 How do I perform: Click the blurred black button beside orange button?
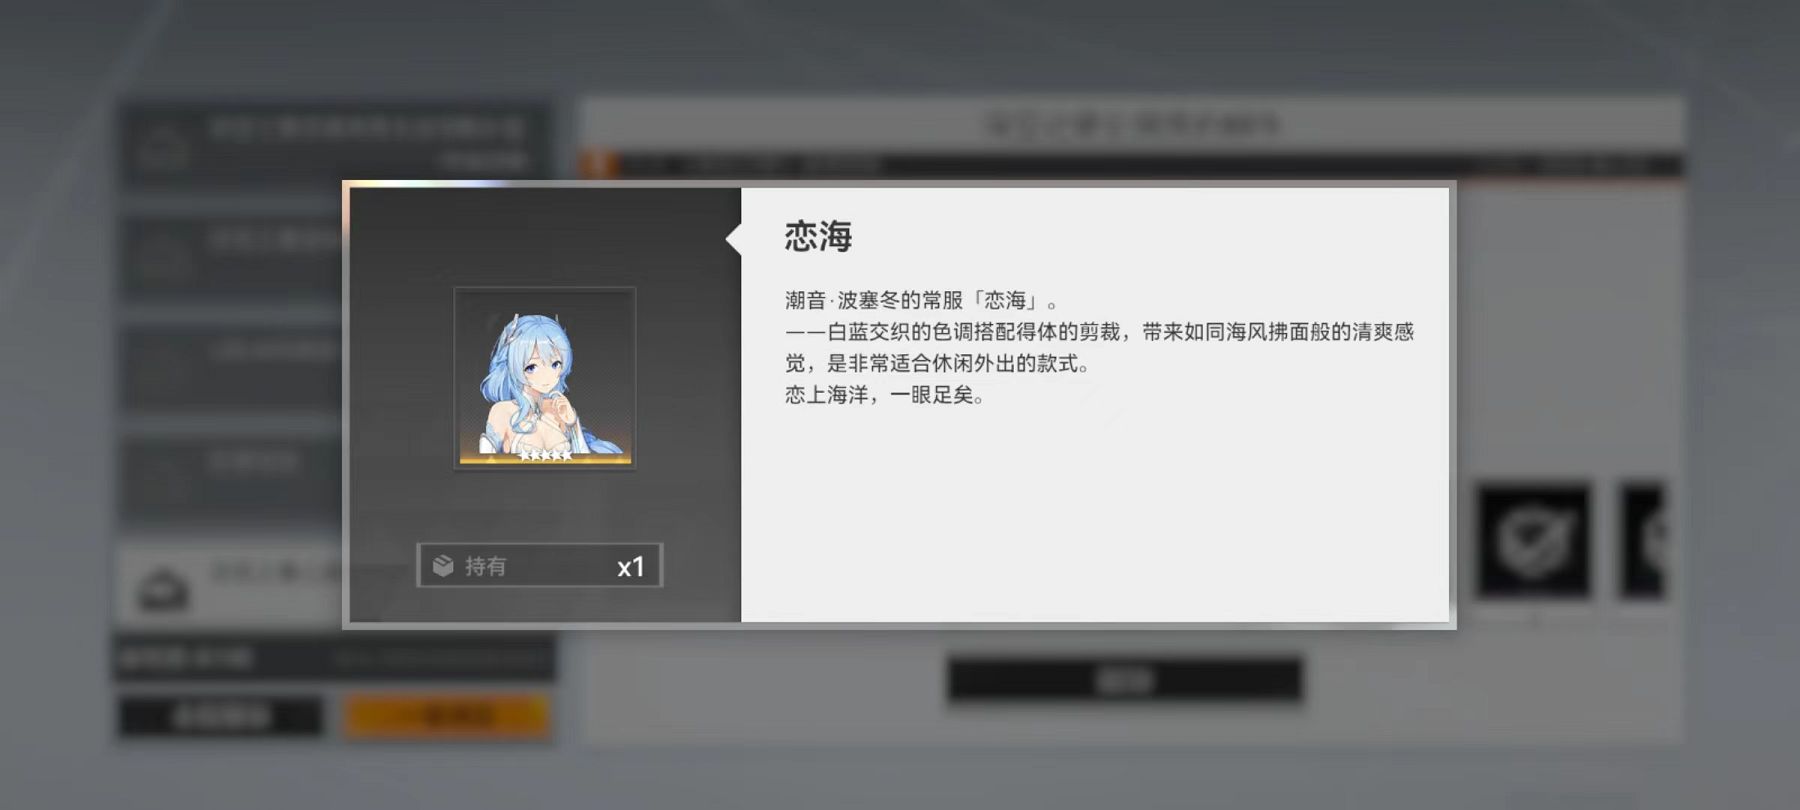[x=221, y=716]
